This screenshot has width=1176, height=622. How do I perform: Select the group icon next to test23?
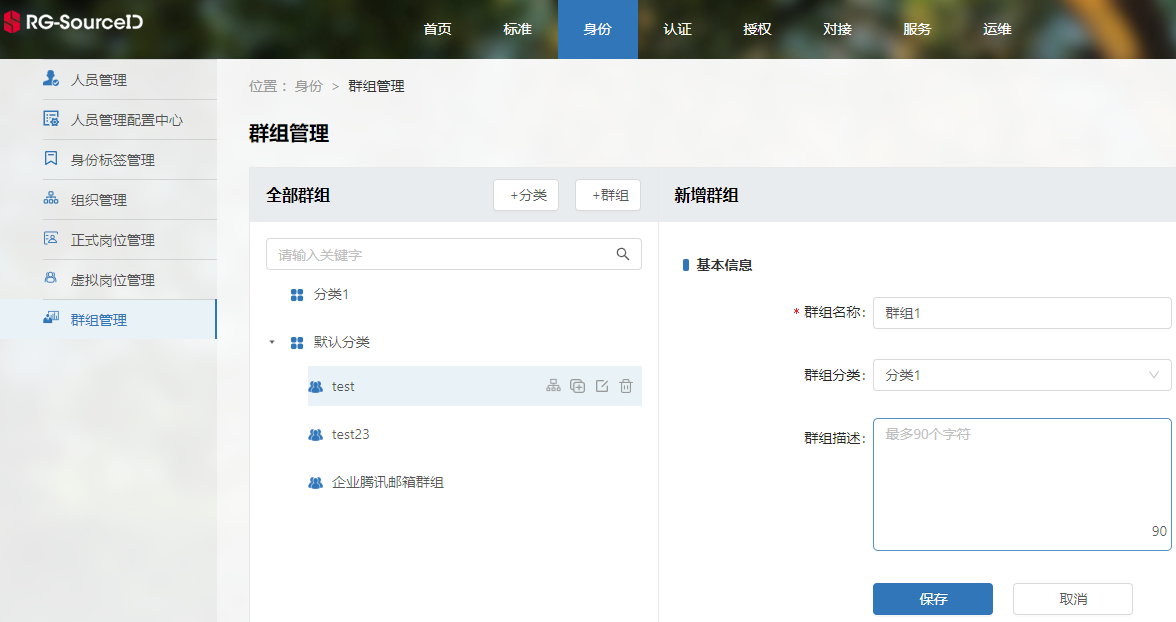[x=316, y=435]
